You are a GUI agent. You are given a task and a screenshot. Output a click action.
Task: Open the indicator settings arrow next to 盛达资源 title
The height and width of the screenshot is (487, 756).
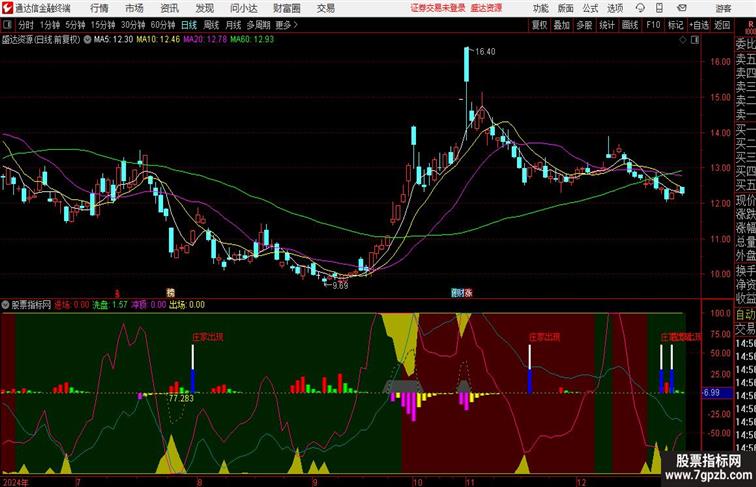tap(87, 40)
